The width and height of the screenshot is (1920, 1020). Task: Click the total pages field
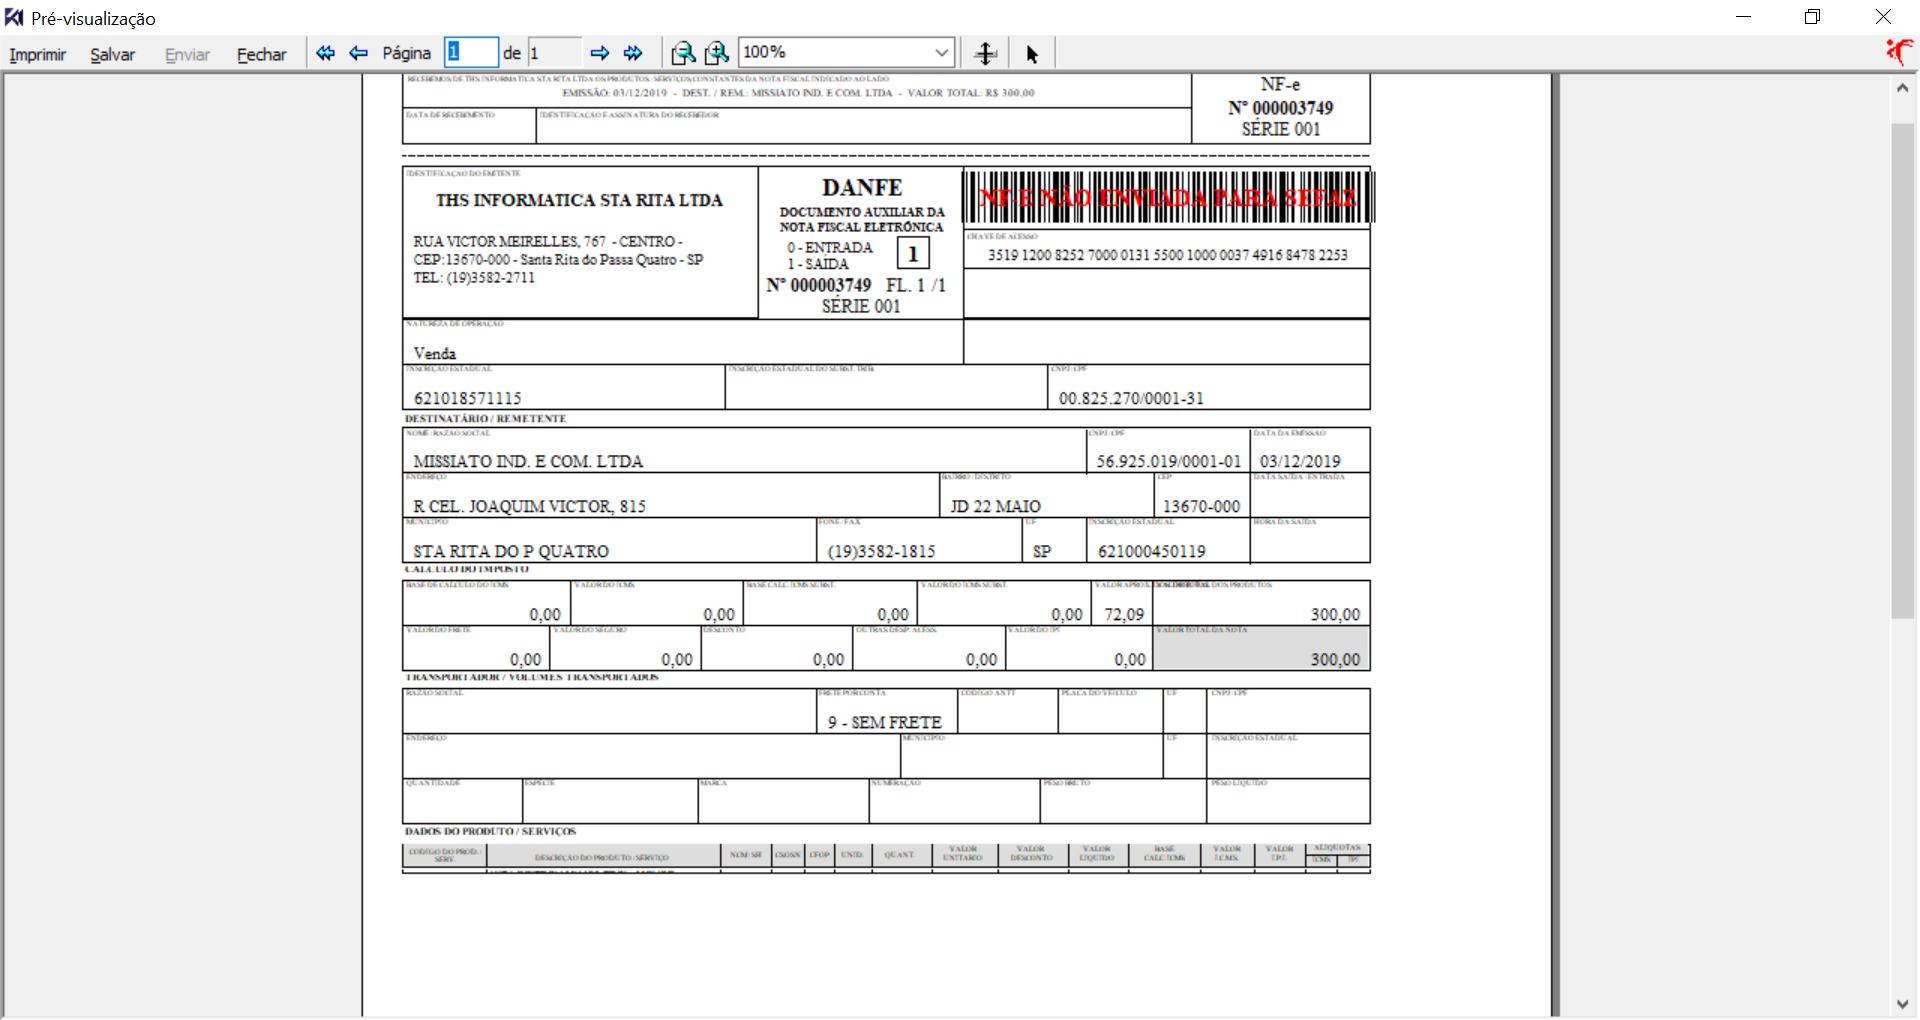pos(554,52)
